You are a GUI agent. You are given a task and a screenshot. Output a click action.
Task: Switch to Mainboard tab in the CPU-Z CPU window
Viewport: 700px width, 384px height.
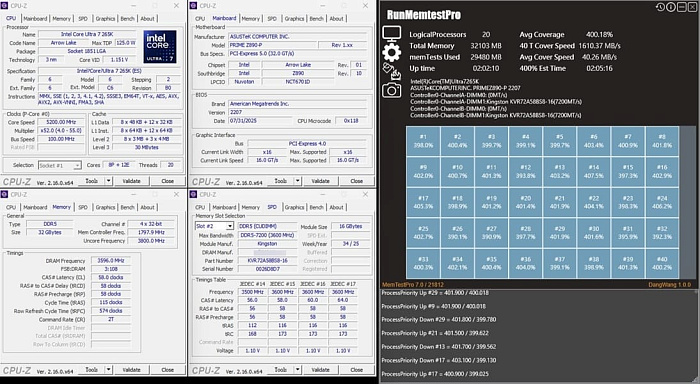point(35,19)
